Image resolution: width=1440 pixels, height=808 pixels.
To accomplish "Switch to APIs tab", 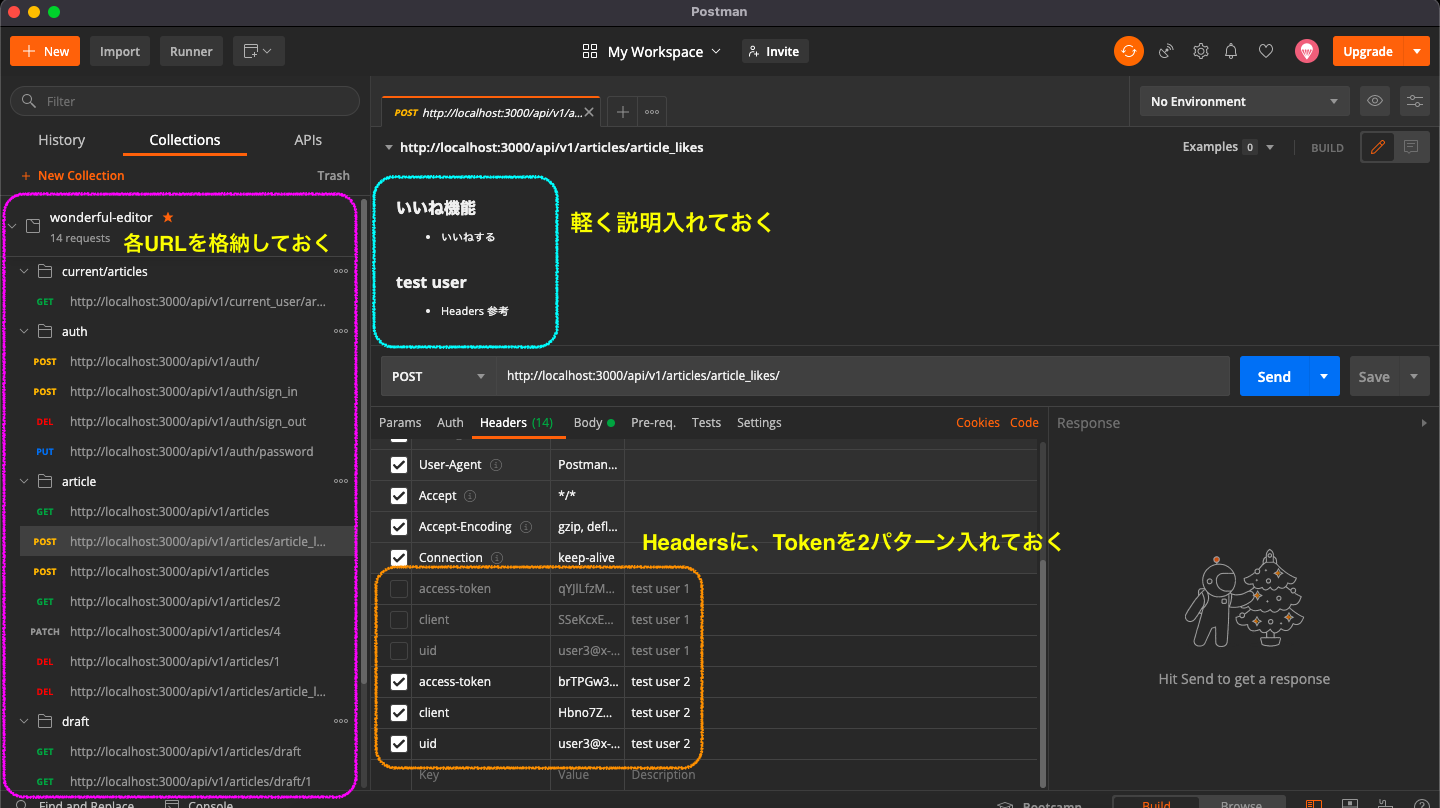I will point(308,140).
